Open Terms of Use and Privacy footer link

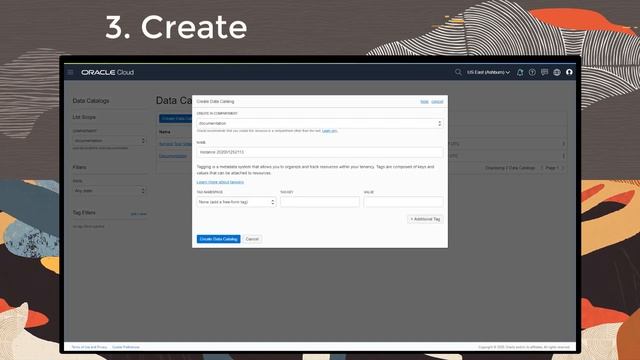[x=89, y=347]
